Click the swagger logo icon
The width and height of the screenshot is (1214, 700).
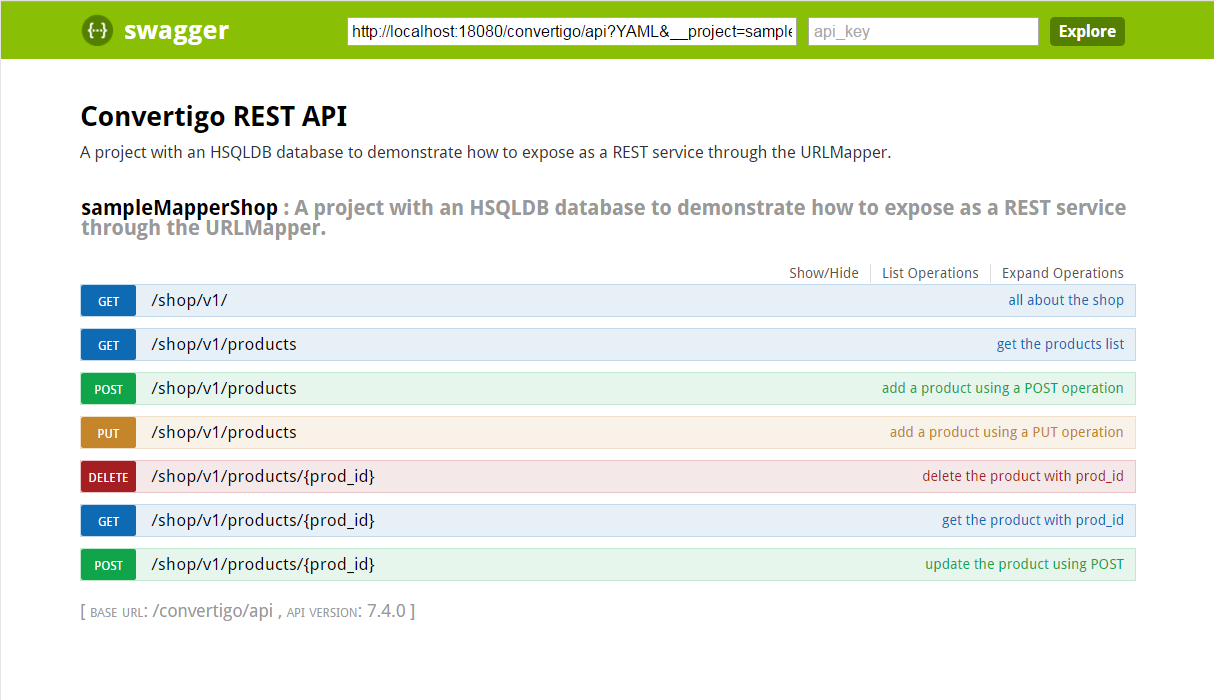97,31
